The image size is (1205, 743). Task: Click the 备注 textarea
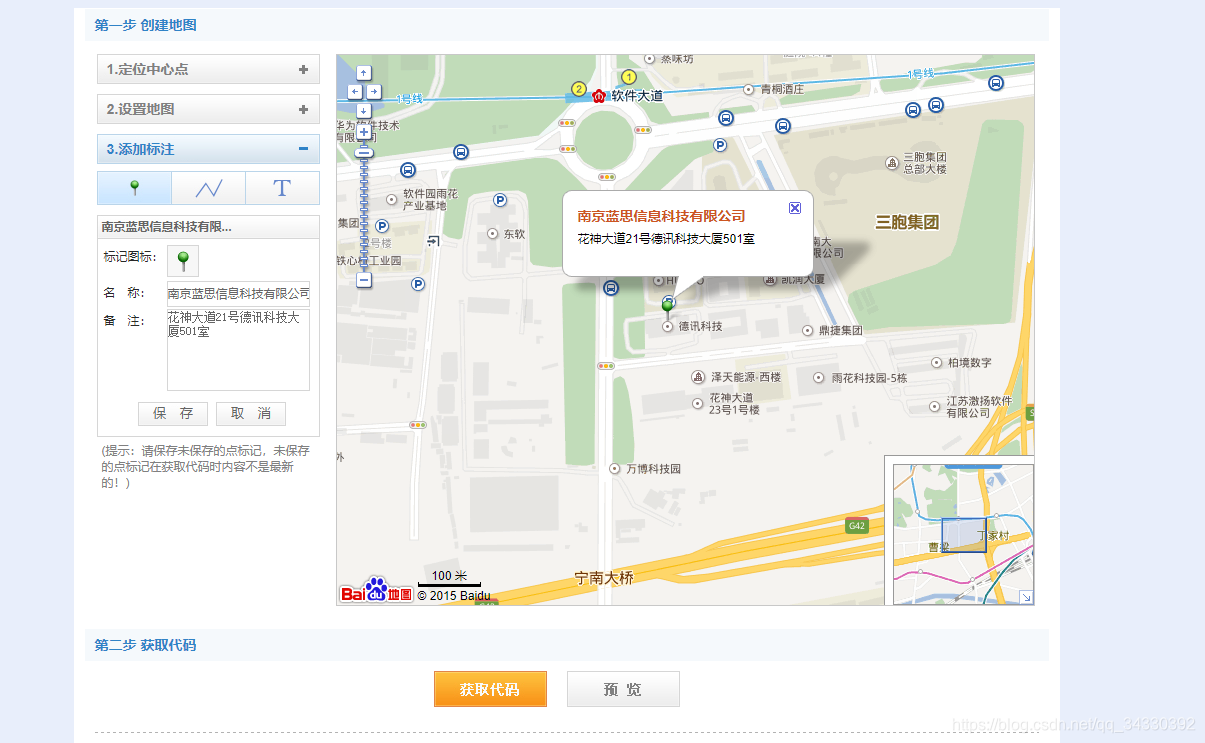[x=238, y=350]
